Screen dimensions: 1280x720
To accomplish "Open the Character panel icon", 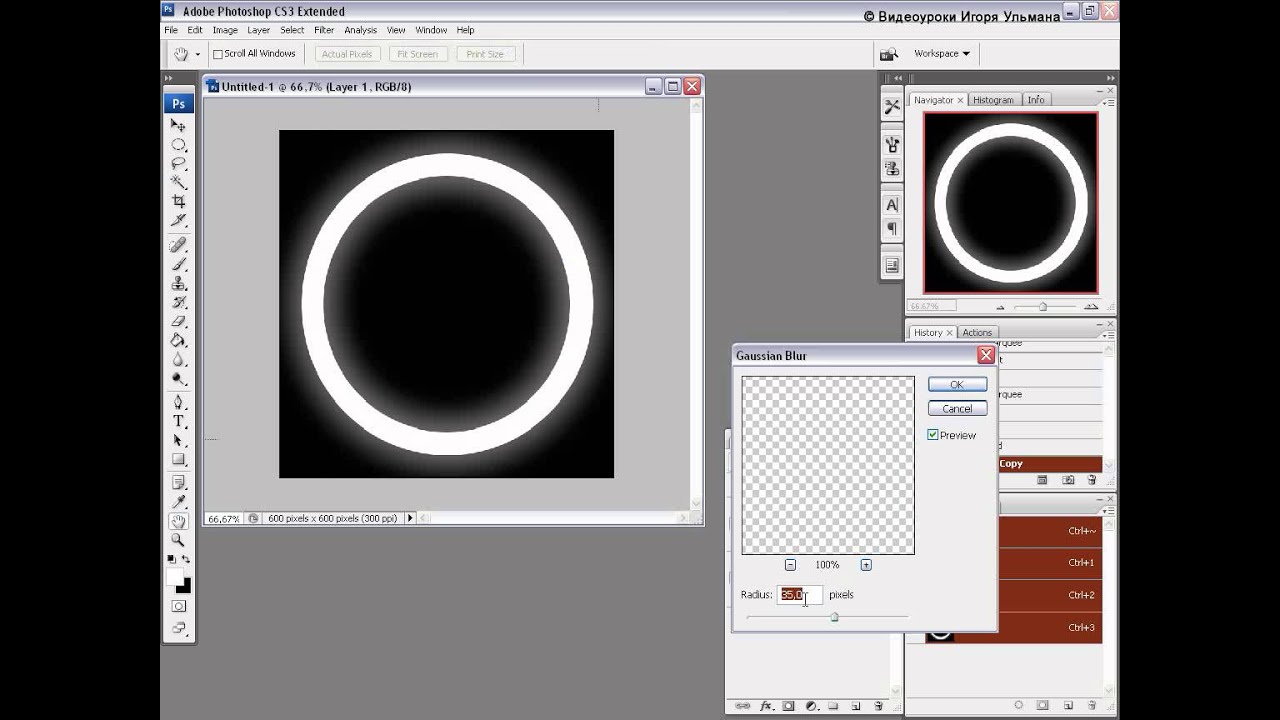I will click(892, 205).
